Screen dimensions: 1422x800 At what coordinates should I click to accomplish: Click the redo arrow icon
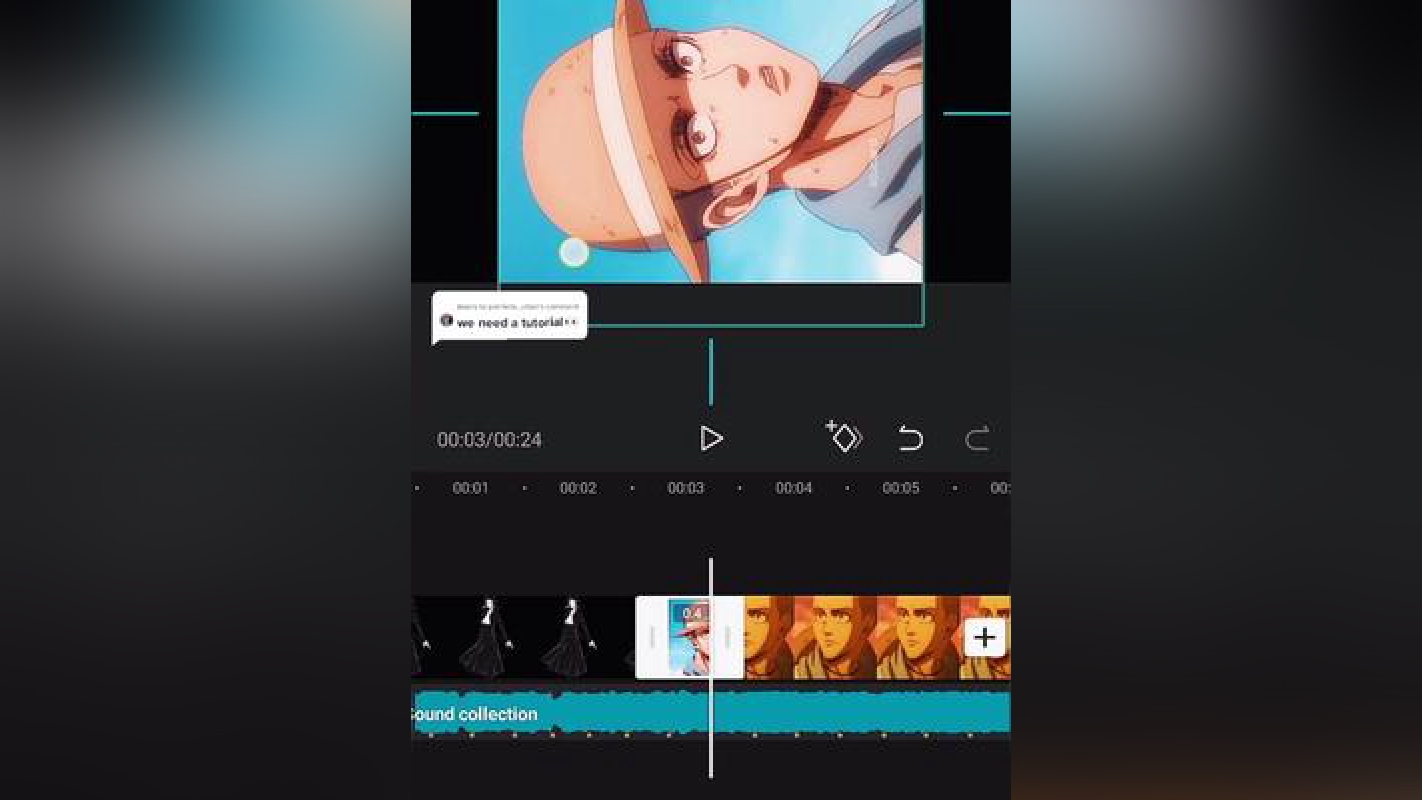(x=977, y=438)
